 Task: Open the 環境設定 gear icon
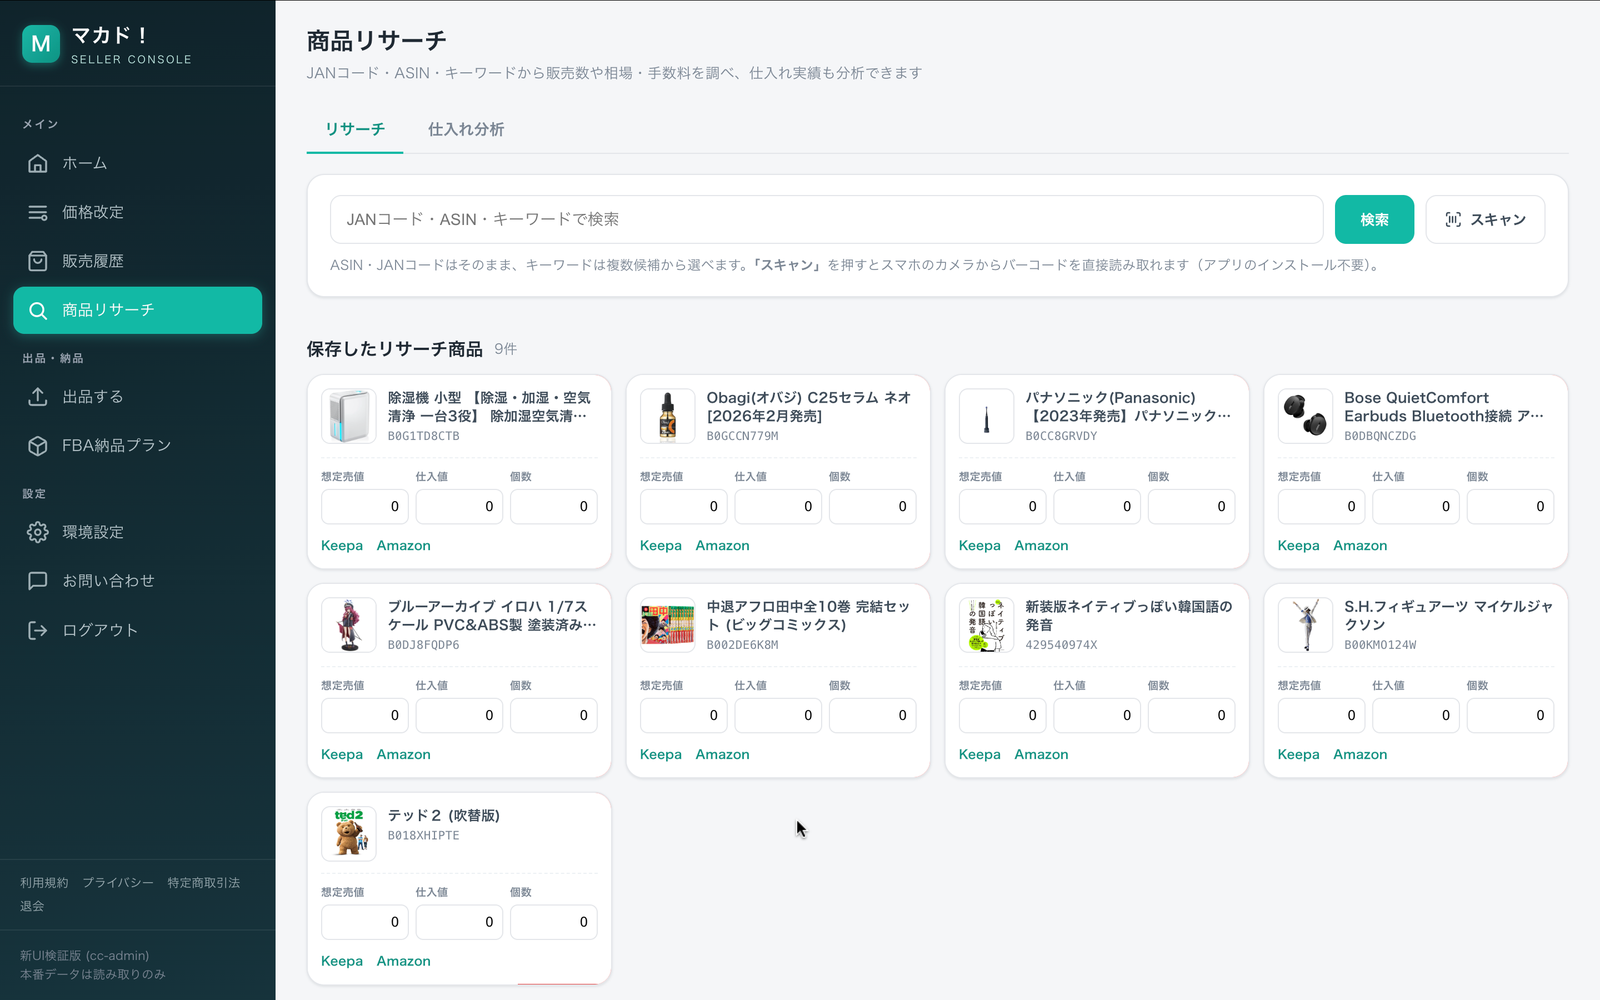tap(38, 532)
